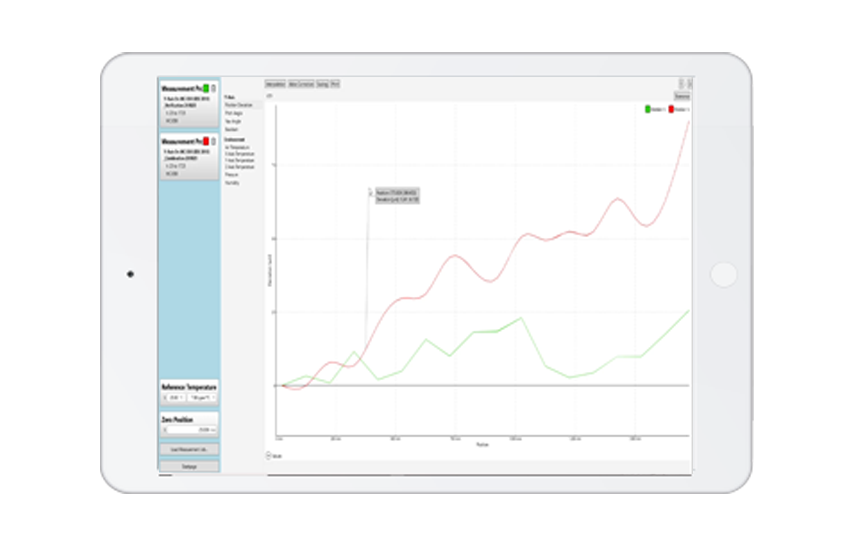The image size is (850, 550).
Task: Click the red color swatch on second measurement
Action: 205,142
